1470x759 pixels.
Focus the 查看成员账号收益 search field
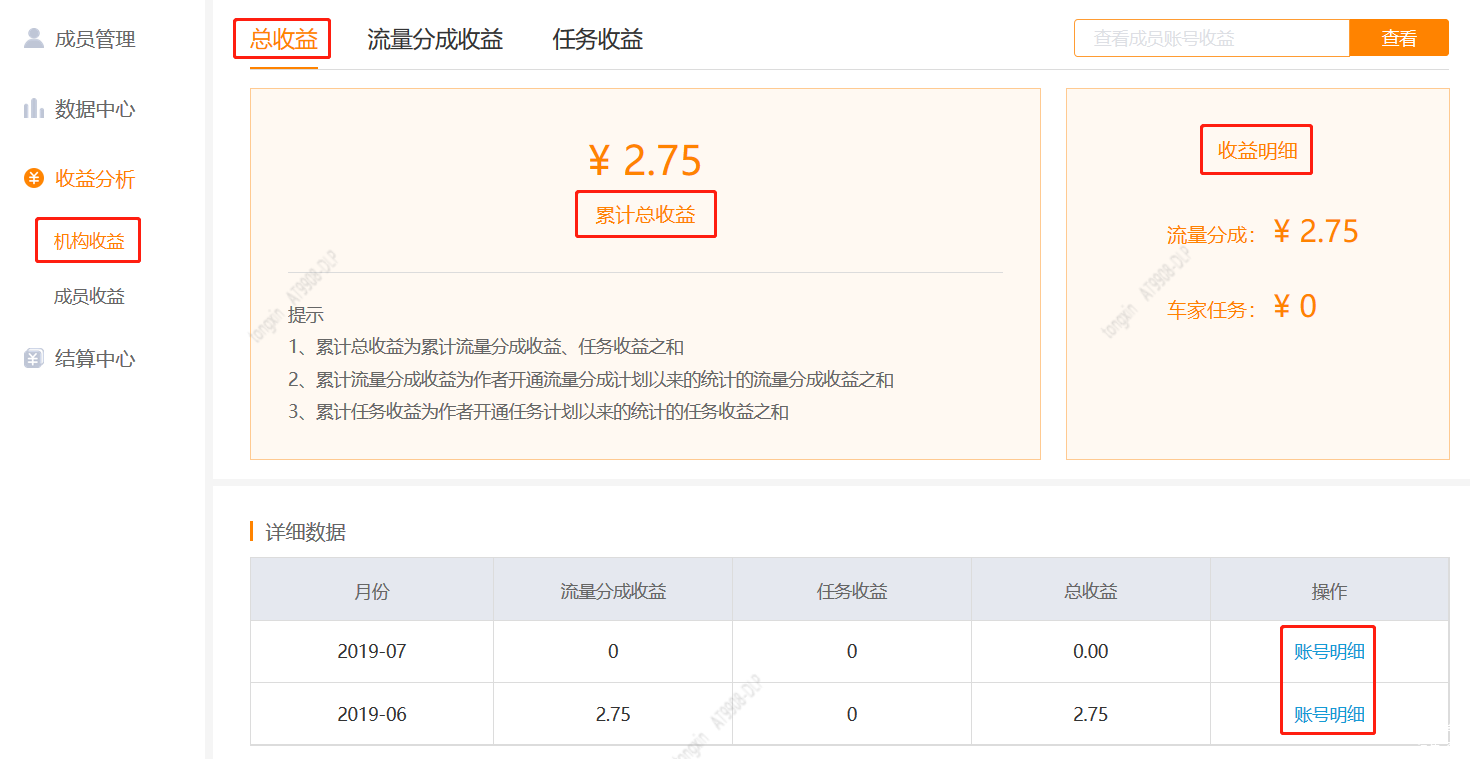click(x=1211, y=39)
